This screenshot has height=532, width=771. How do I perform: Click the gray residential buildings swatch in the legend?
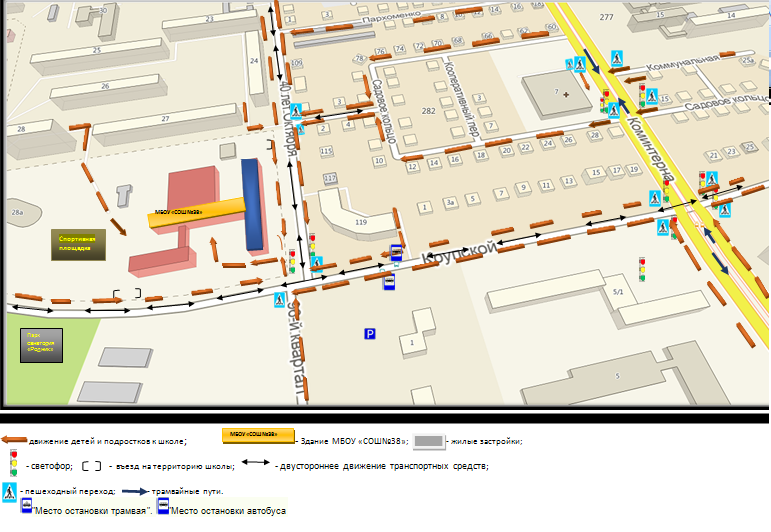[x=429, y=441]
